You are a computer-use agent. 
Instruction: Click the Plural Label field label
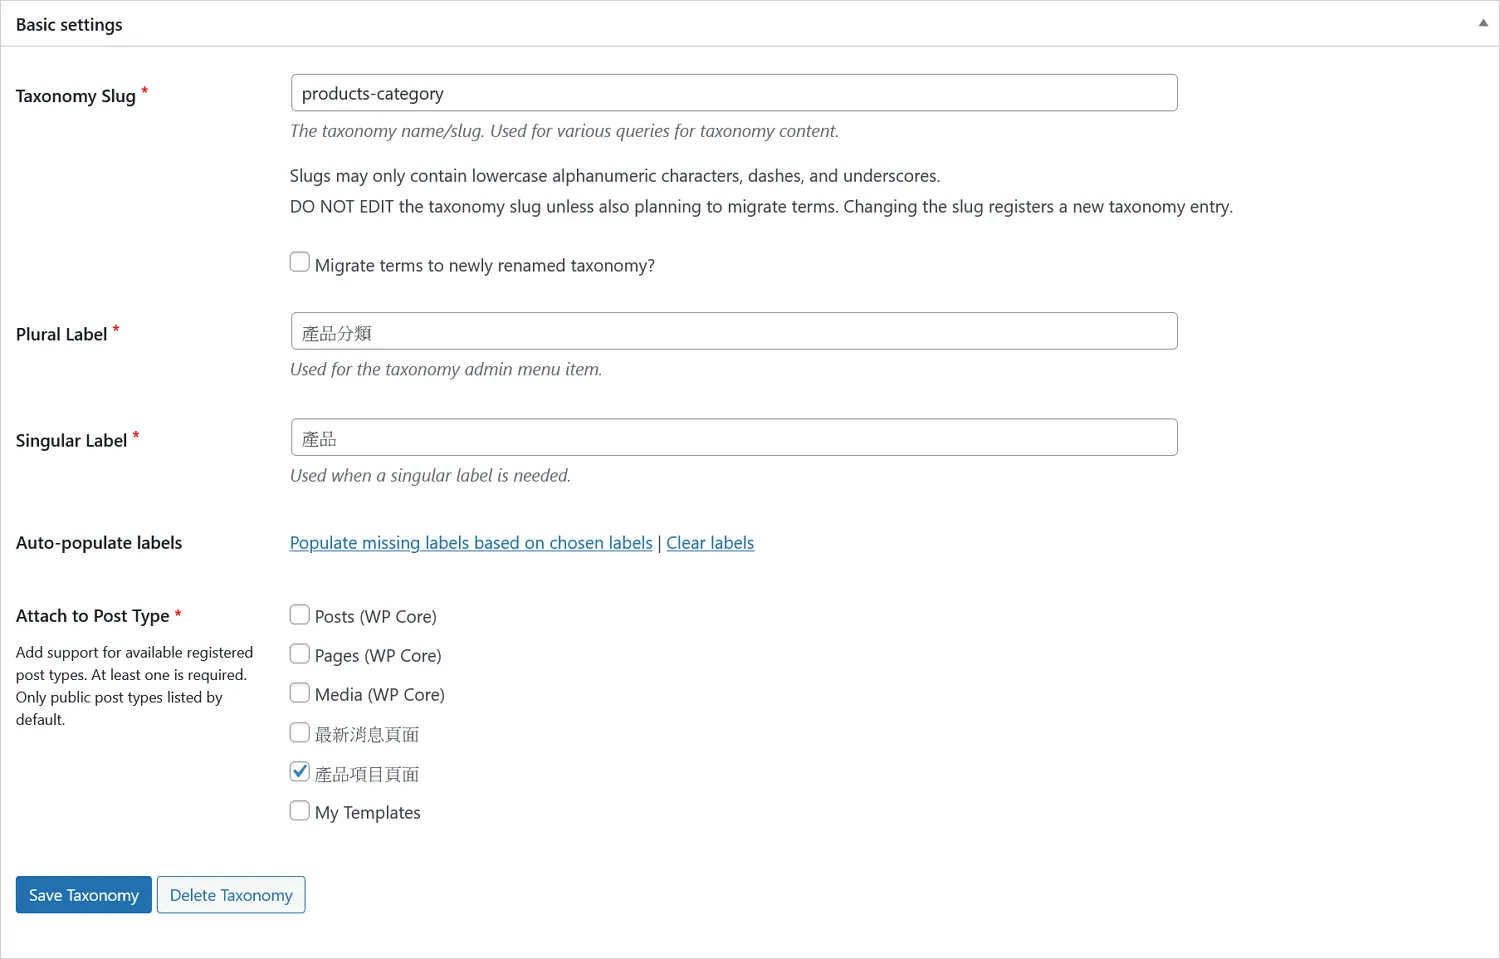(x=61, y=334)
